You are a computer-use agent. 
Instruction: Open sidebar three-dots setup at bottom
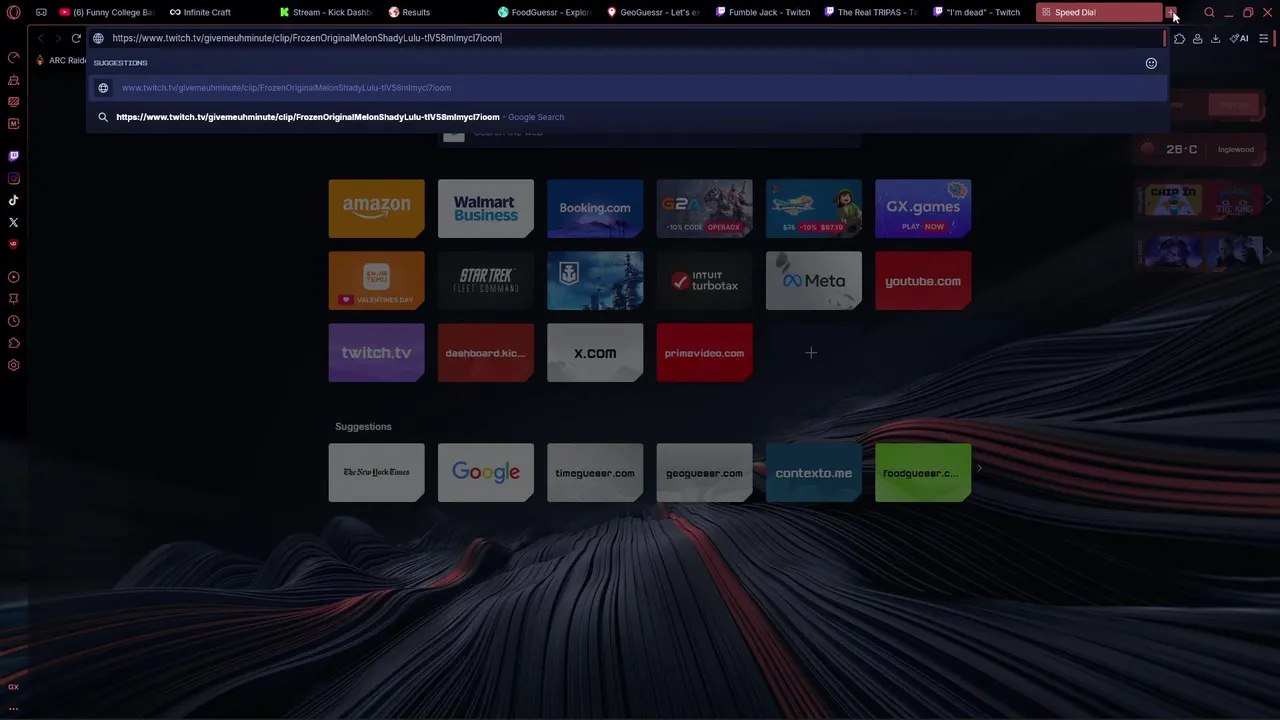point(13,708)
